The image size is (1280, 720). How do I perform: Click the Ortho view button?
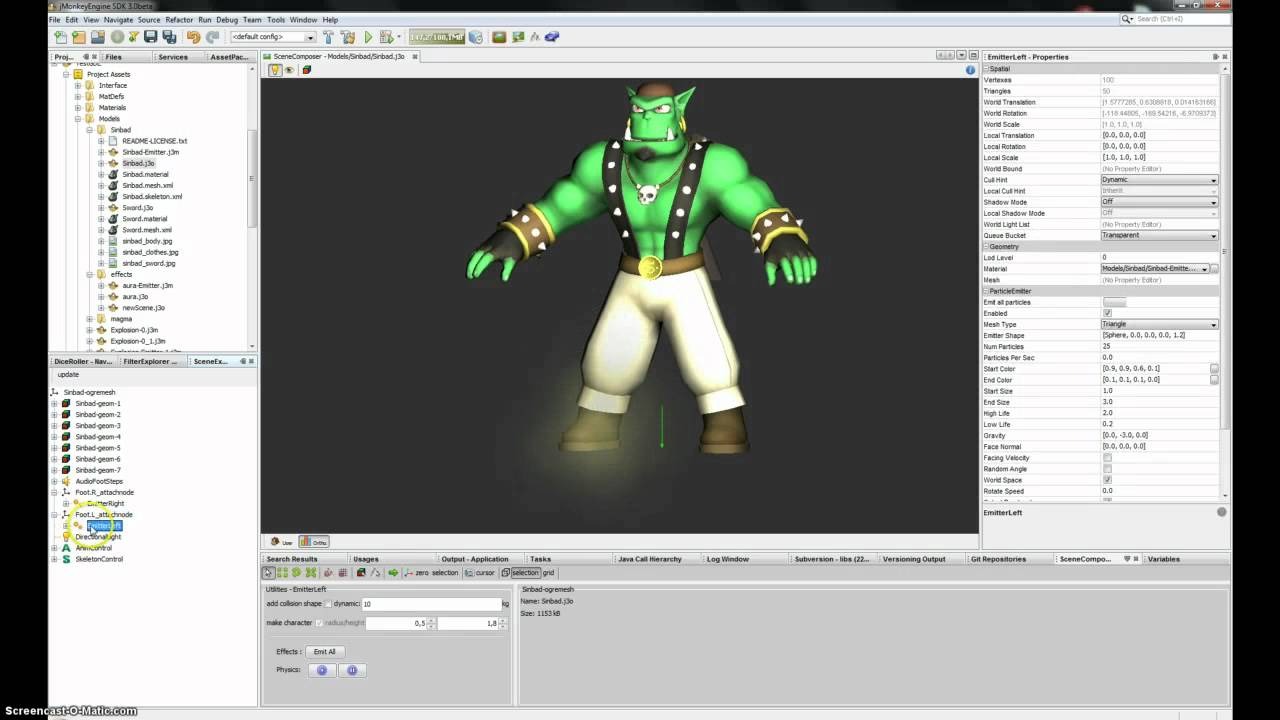pyautogui.click(x=314, y=542)
